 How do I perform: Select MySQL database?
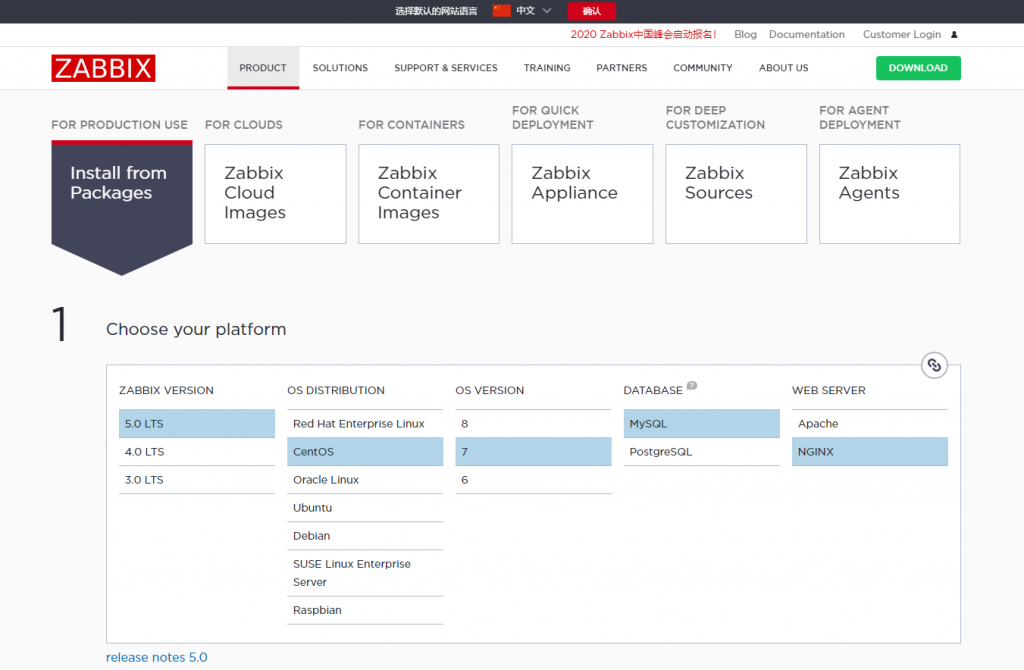pos(701,424)
